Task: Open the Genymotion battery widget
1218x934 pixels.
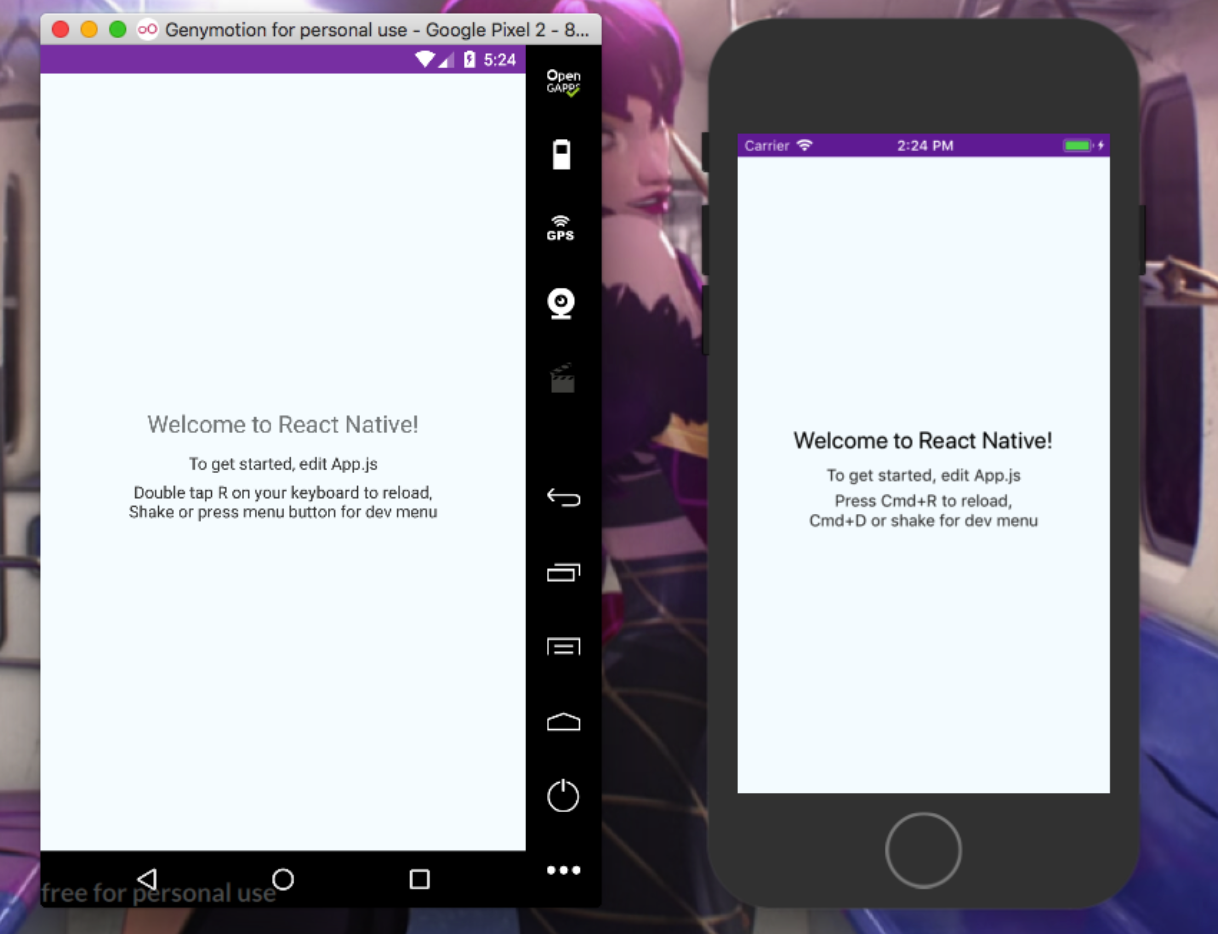Action: 562,153
